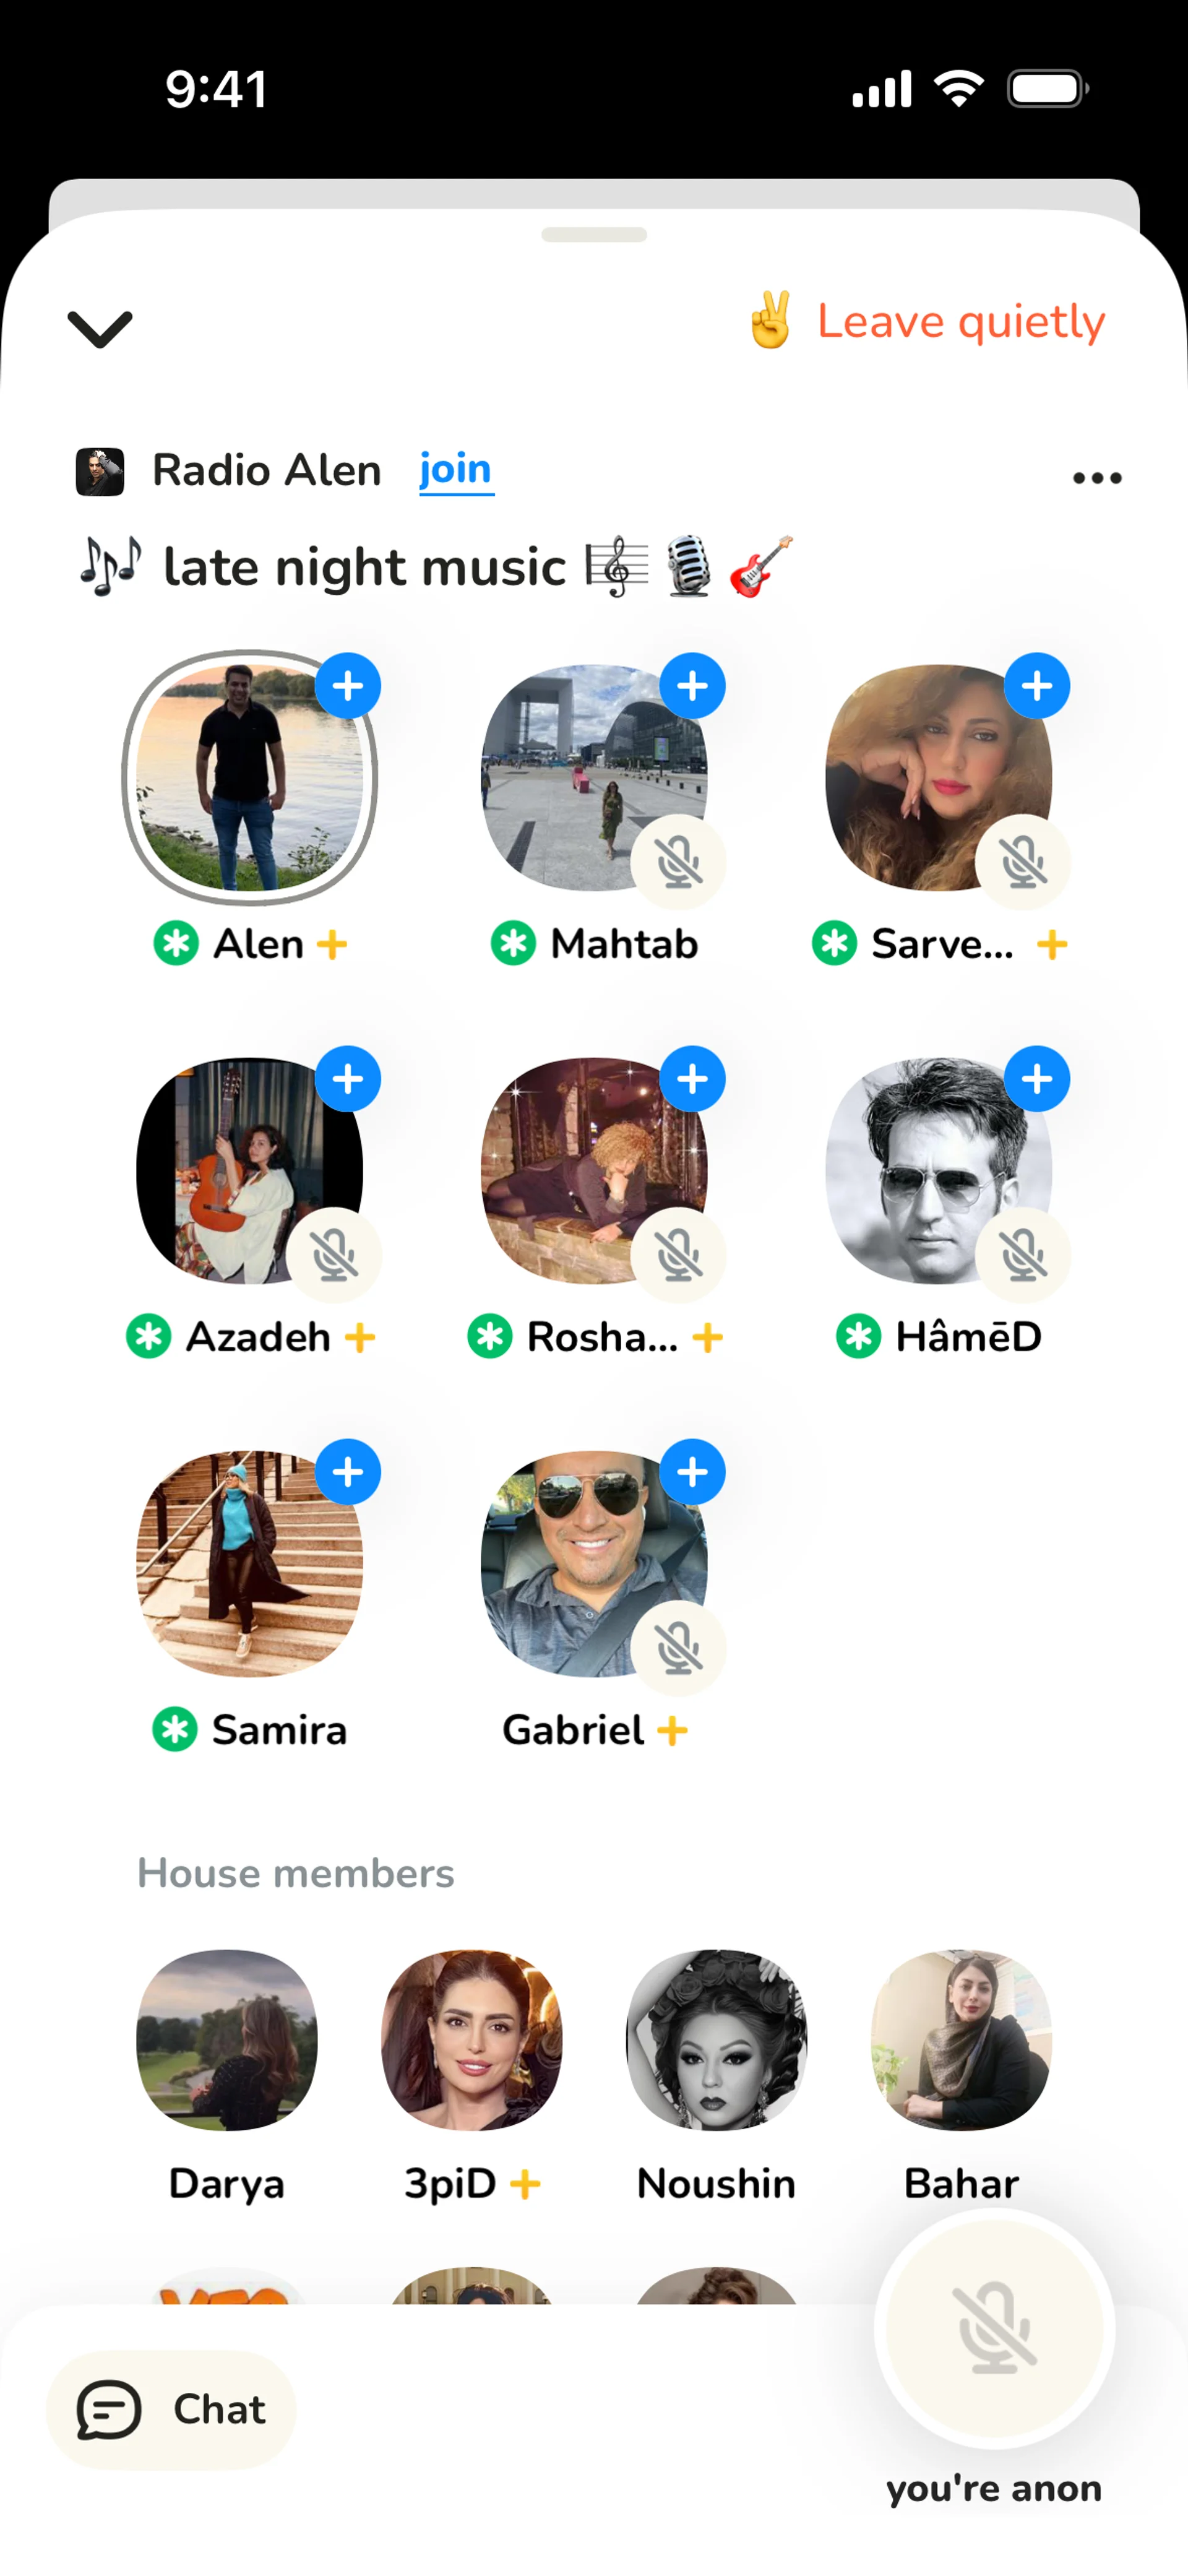Click the join link beside Radio Alen

pyautogui.click(x=456, y=469)
